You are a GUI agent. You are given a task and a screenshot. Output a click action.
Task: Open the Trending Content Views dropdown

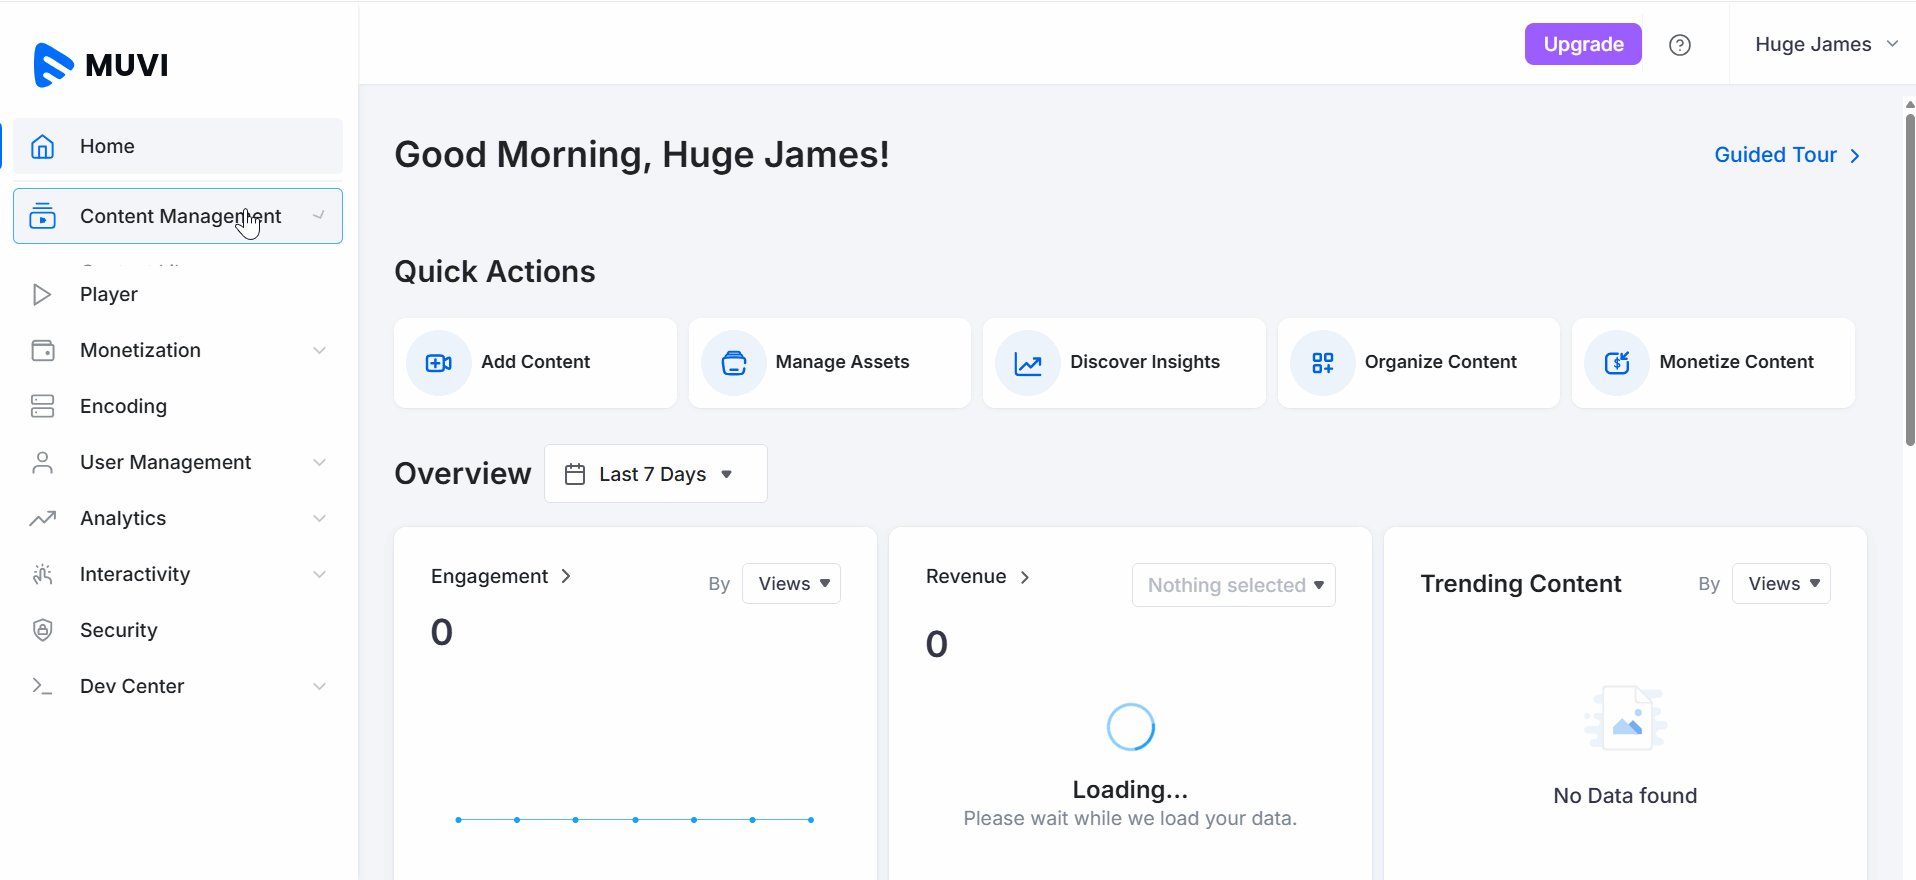(x=1781, y=584)
